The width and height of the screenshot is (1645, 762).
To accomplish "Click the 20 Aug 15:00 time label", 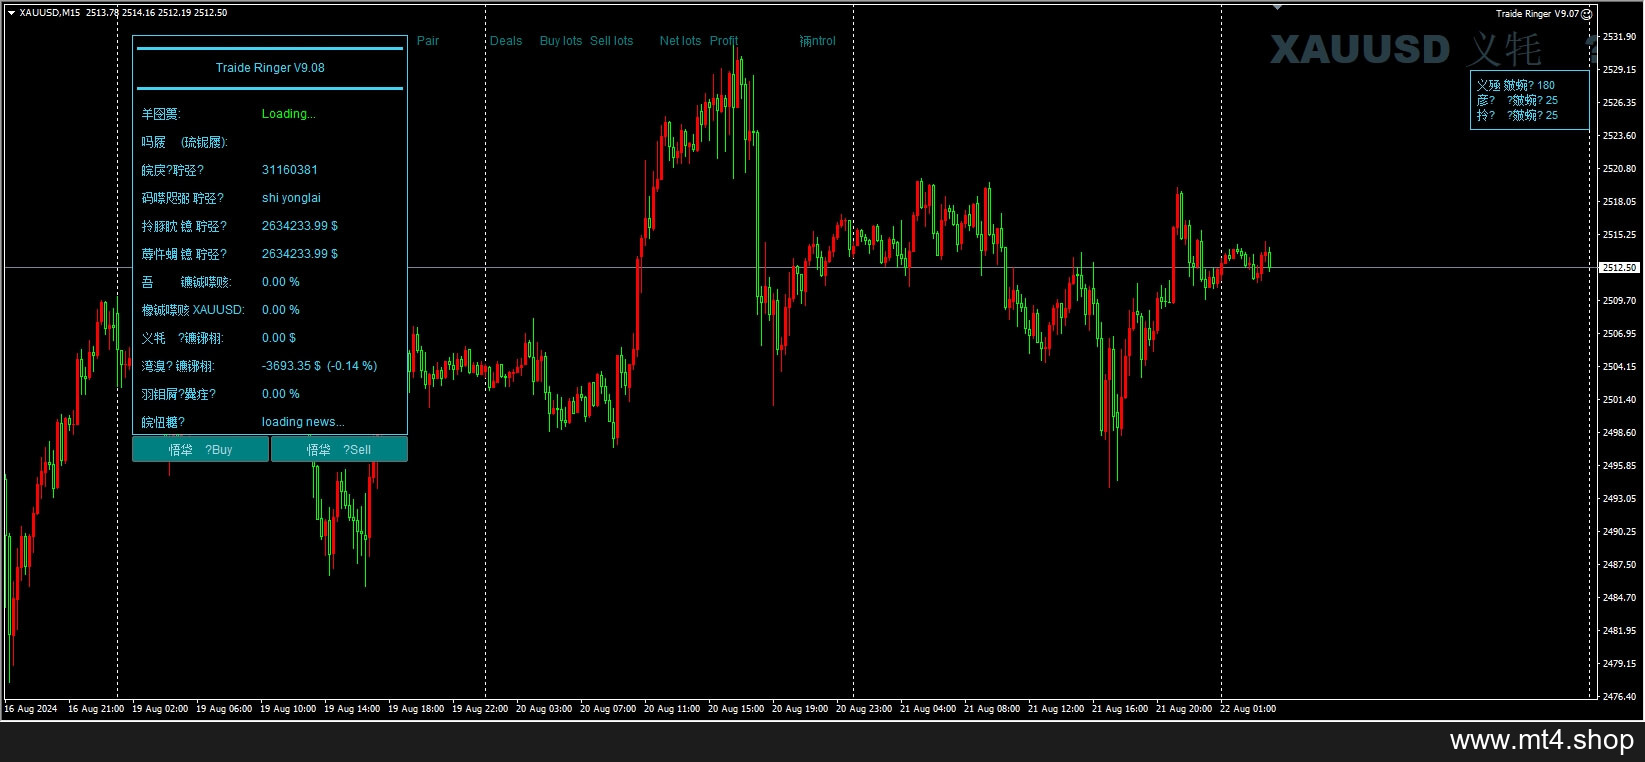I will (736, 709).
